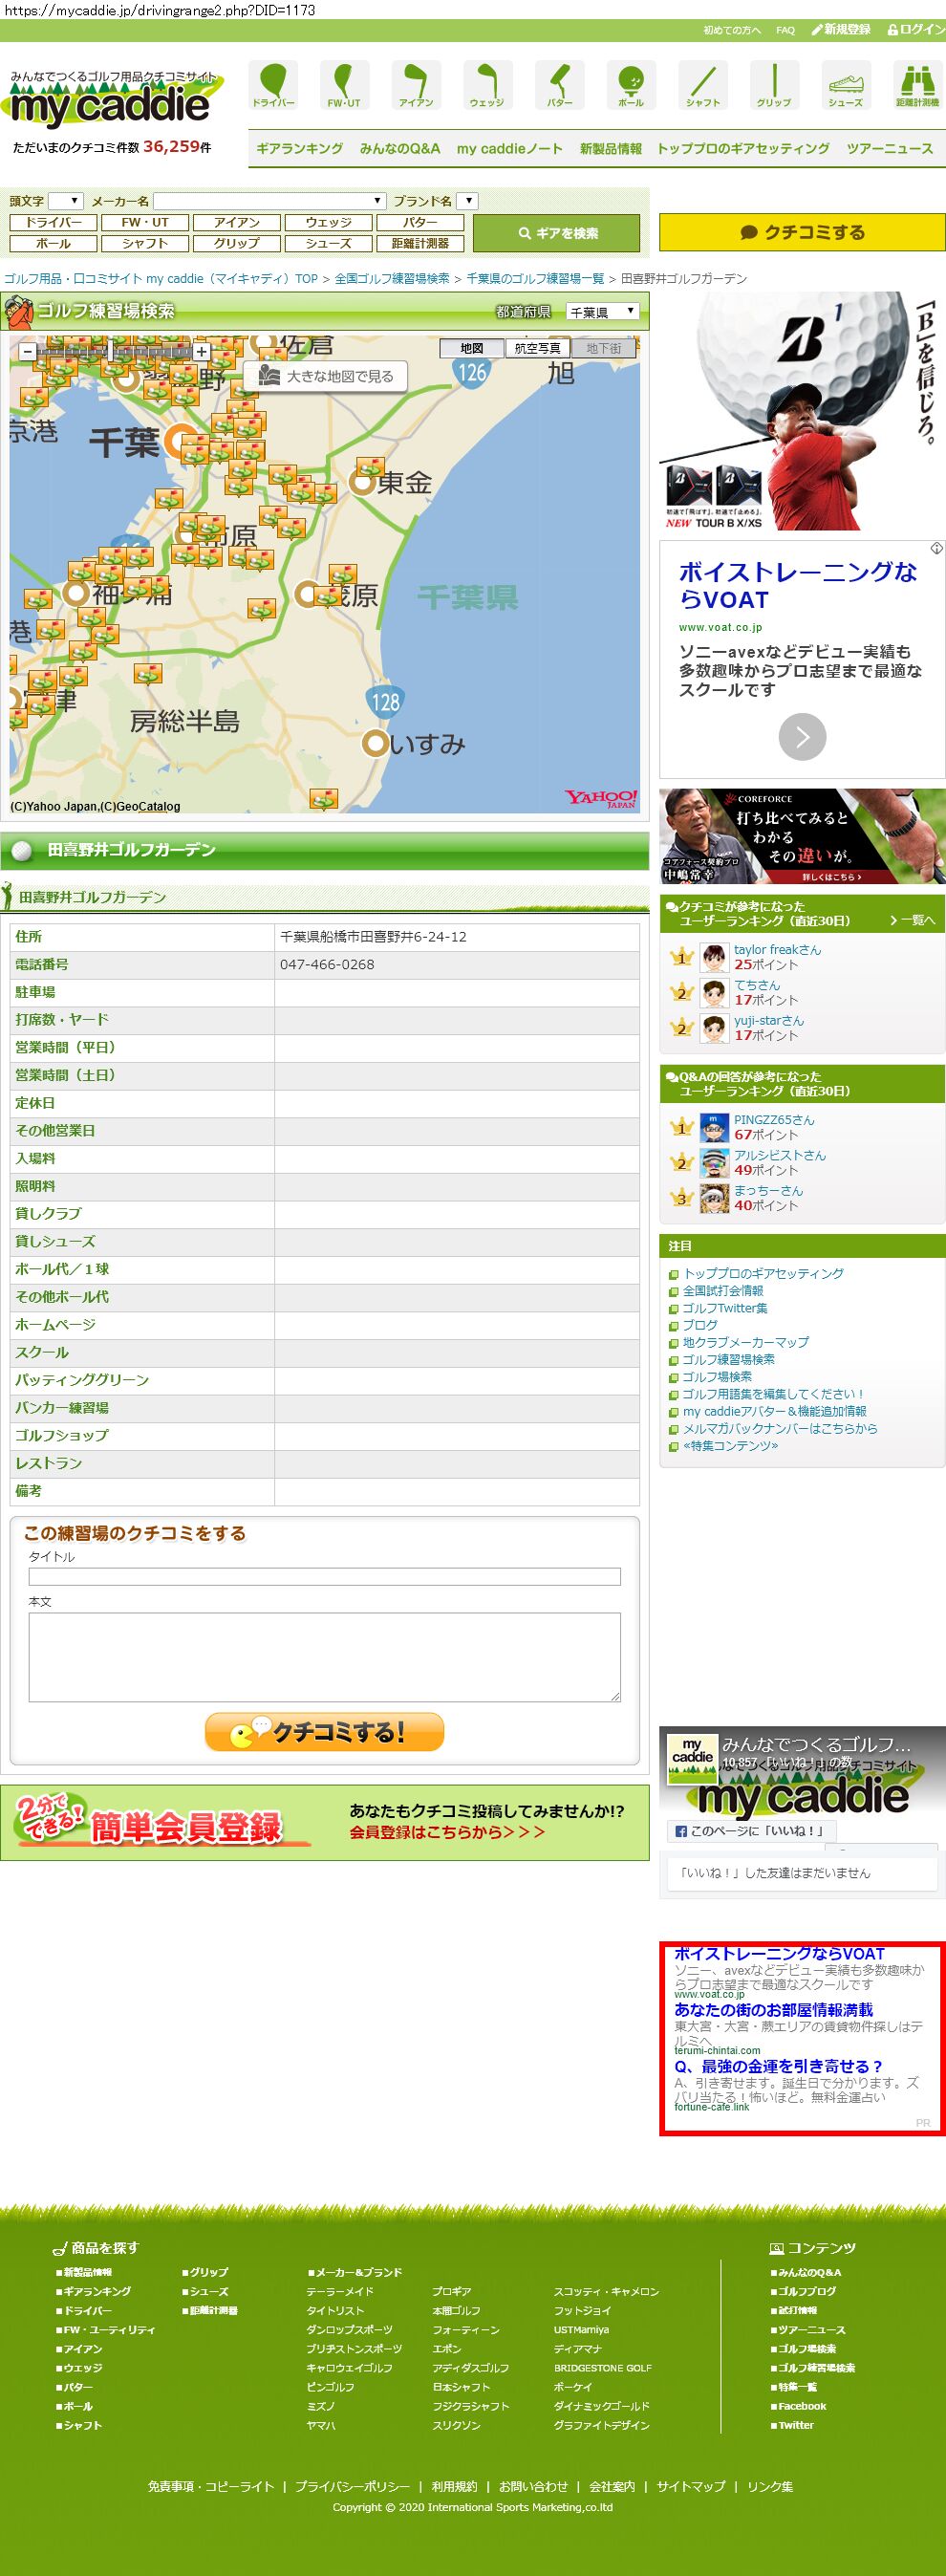Select the Ball (ボール) icon
The height and width of the screenshot is (2576, 946).
tap(631, 84)
